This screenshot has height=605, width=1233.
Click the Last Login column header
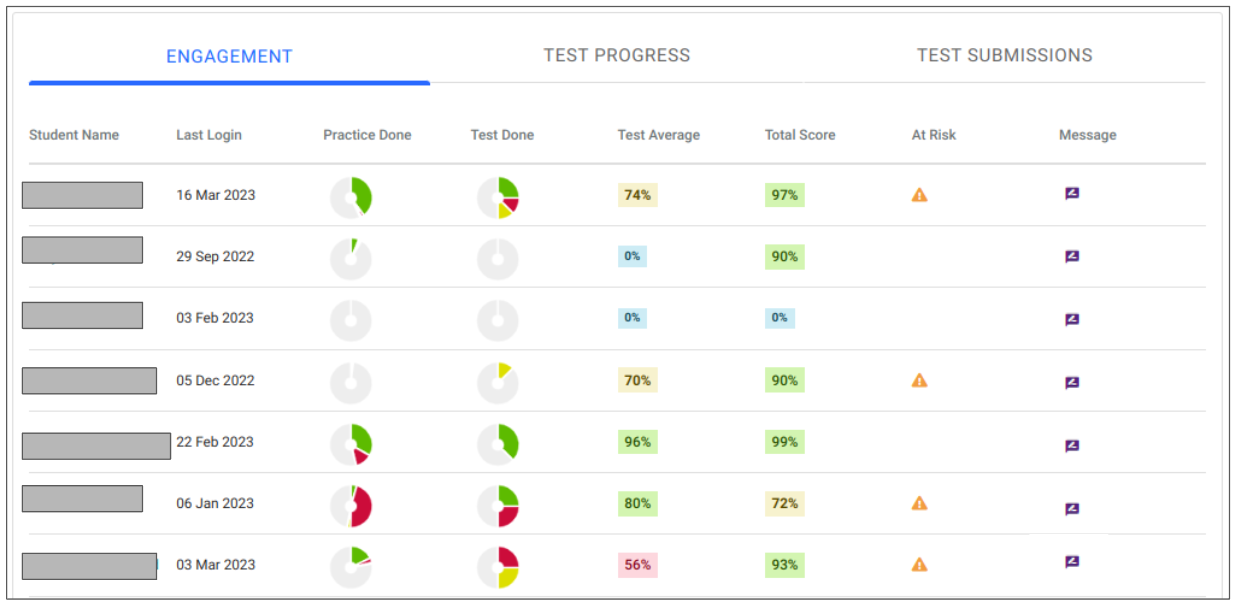[209, 135]
